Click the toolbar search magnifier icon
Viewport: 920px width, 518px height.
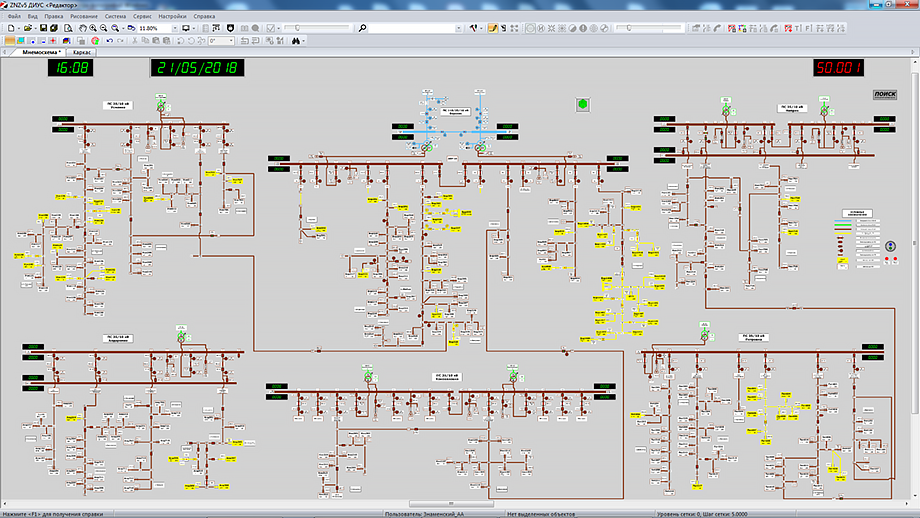(362, 28)
